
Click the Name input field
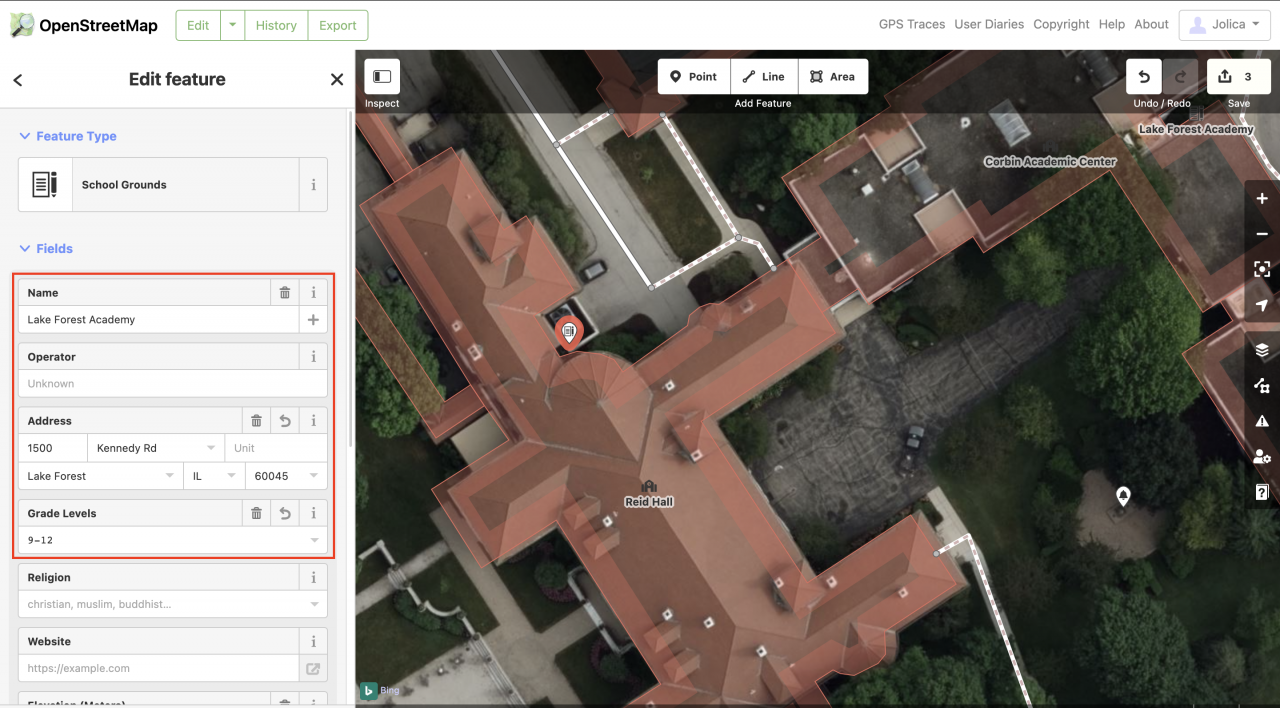159,320
